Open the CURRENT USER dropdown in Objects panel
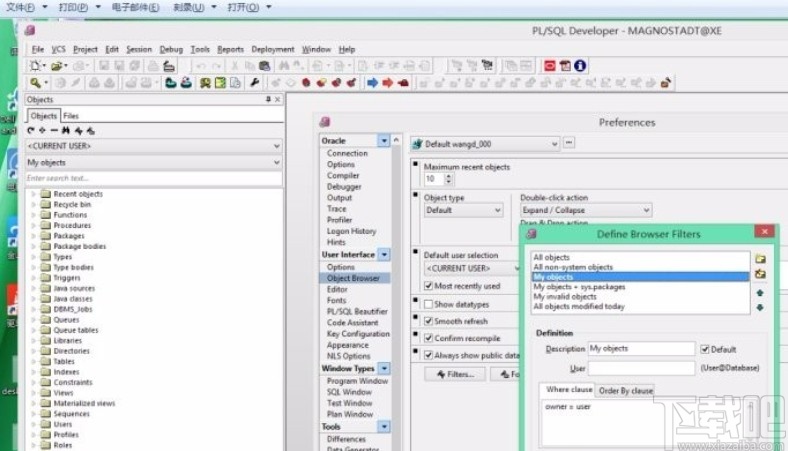 click(276, 146)
